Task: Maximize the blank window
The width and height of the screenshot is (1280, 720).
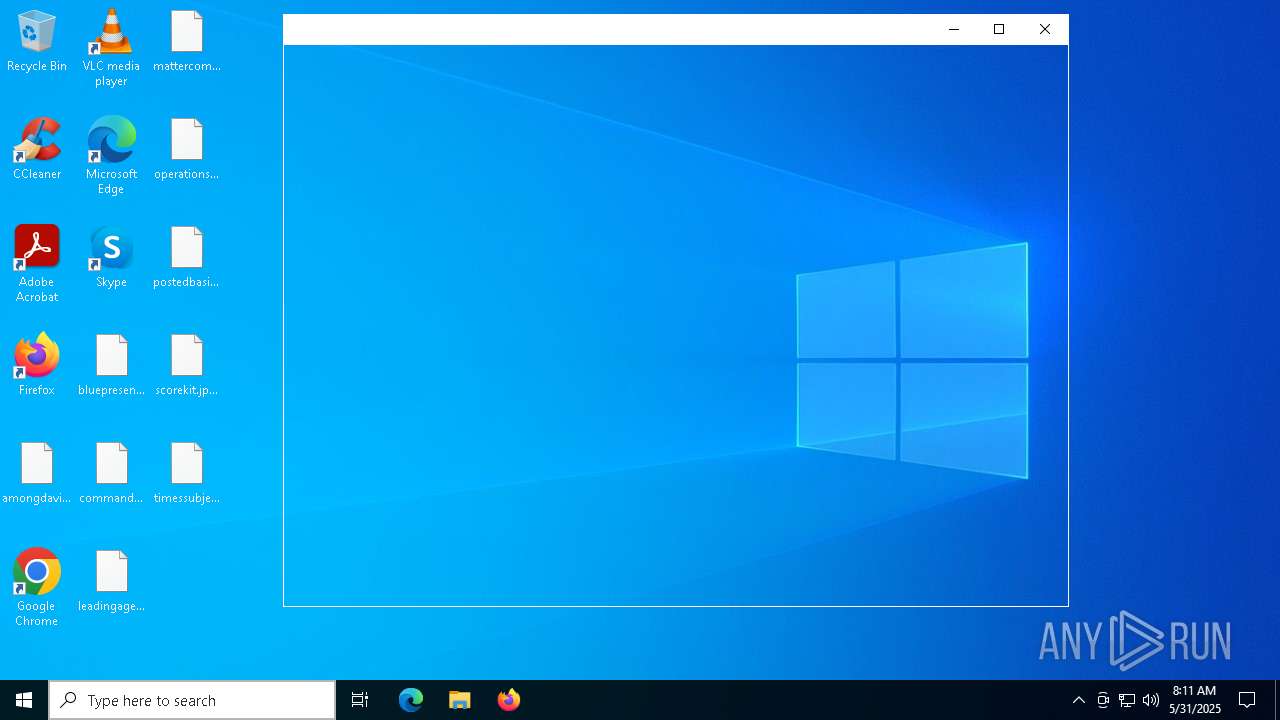Action: (x=999, y=30)
